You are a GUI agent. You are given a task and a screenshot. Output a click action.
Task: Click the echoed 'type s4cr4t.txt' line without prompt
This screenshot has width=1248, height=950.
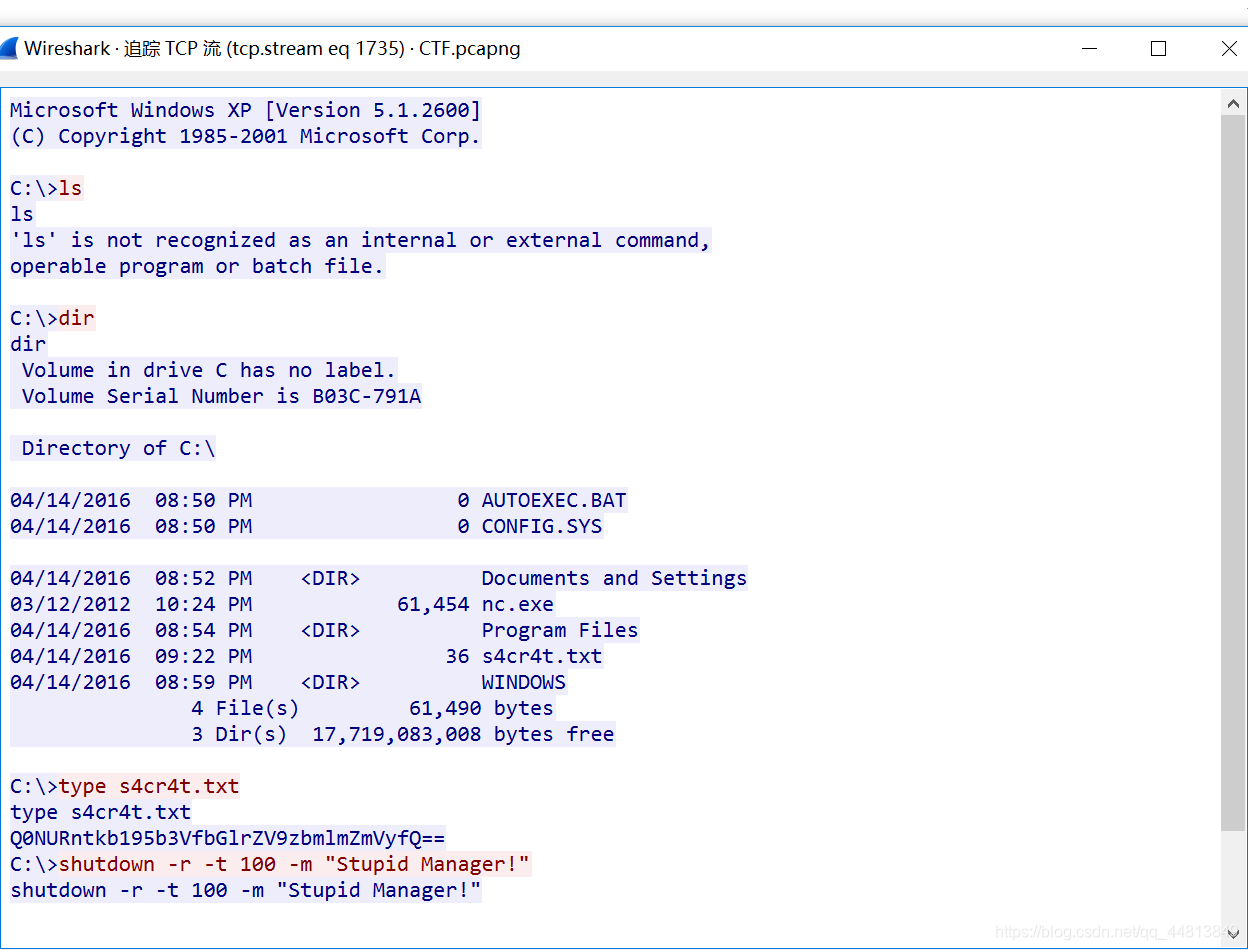(100, 812)
